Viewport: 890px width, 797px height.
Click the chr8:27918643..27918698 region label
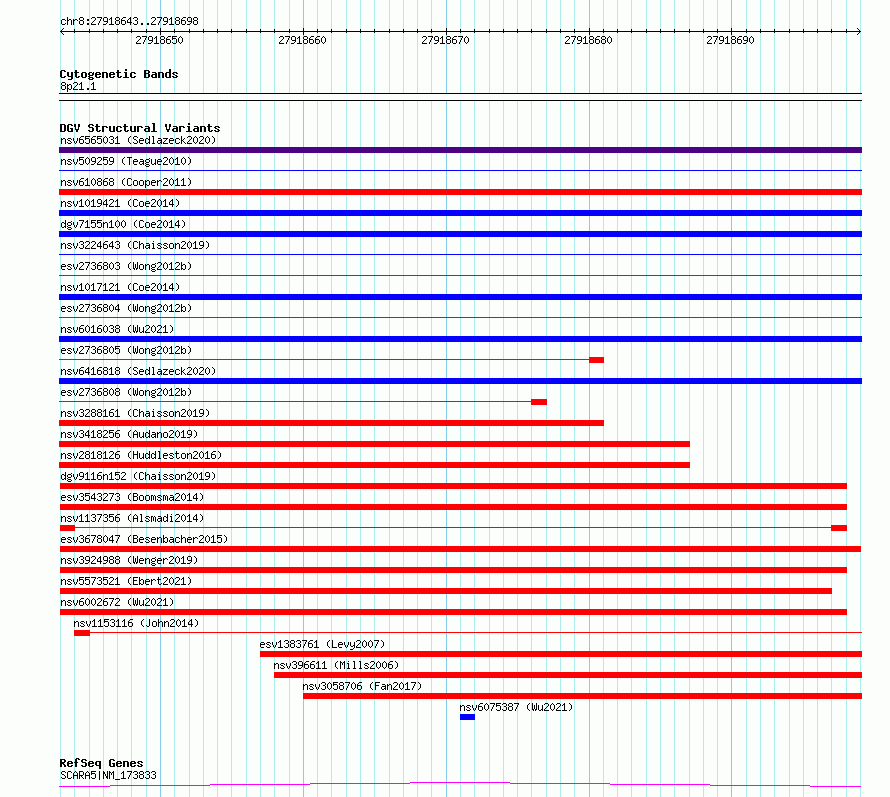[129, 21]
